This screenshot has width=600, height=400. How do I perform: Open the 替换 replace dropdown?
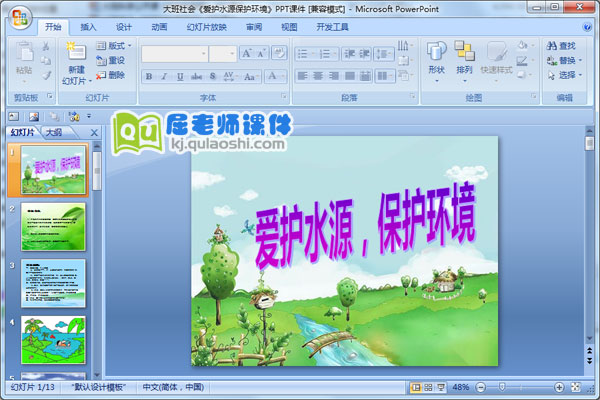point(564,60)
